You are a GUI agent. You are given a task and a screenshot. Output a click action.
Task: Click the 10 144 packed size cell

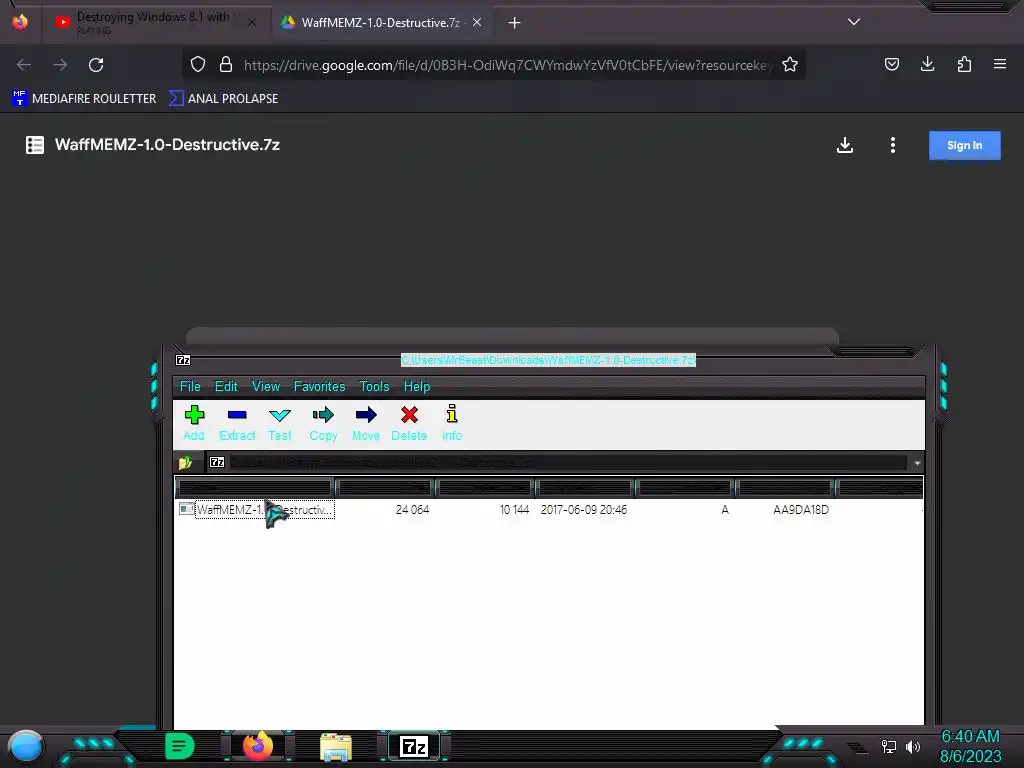click(x=514, y=509)
